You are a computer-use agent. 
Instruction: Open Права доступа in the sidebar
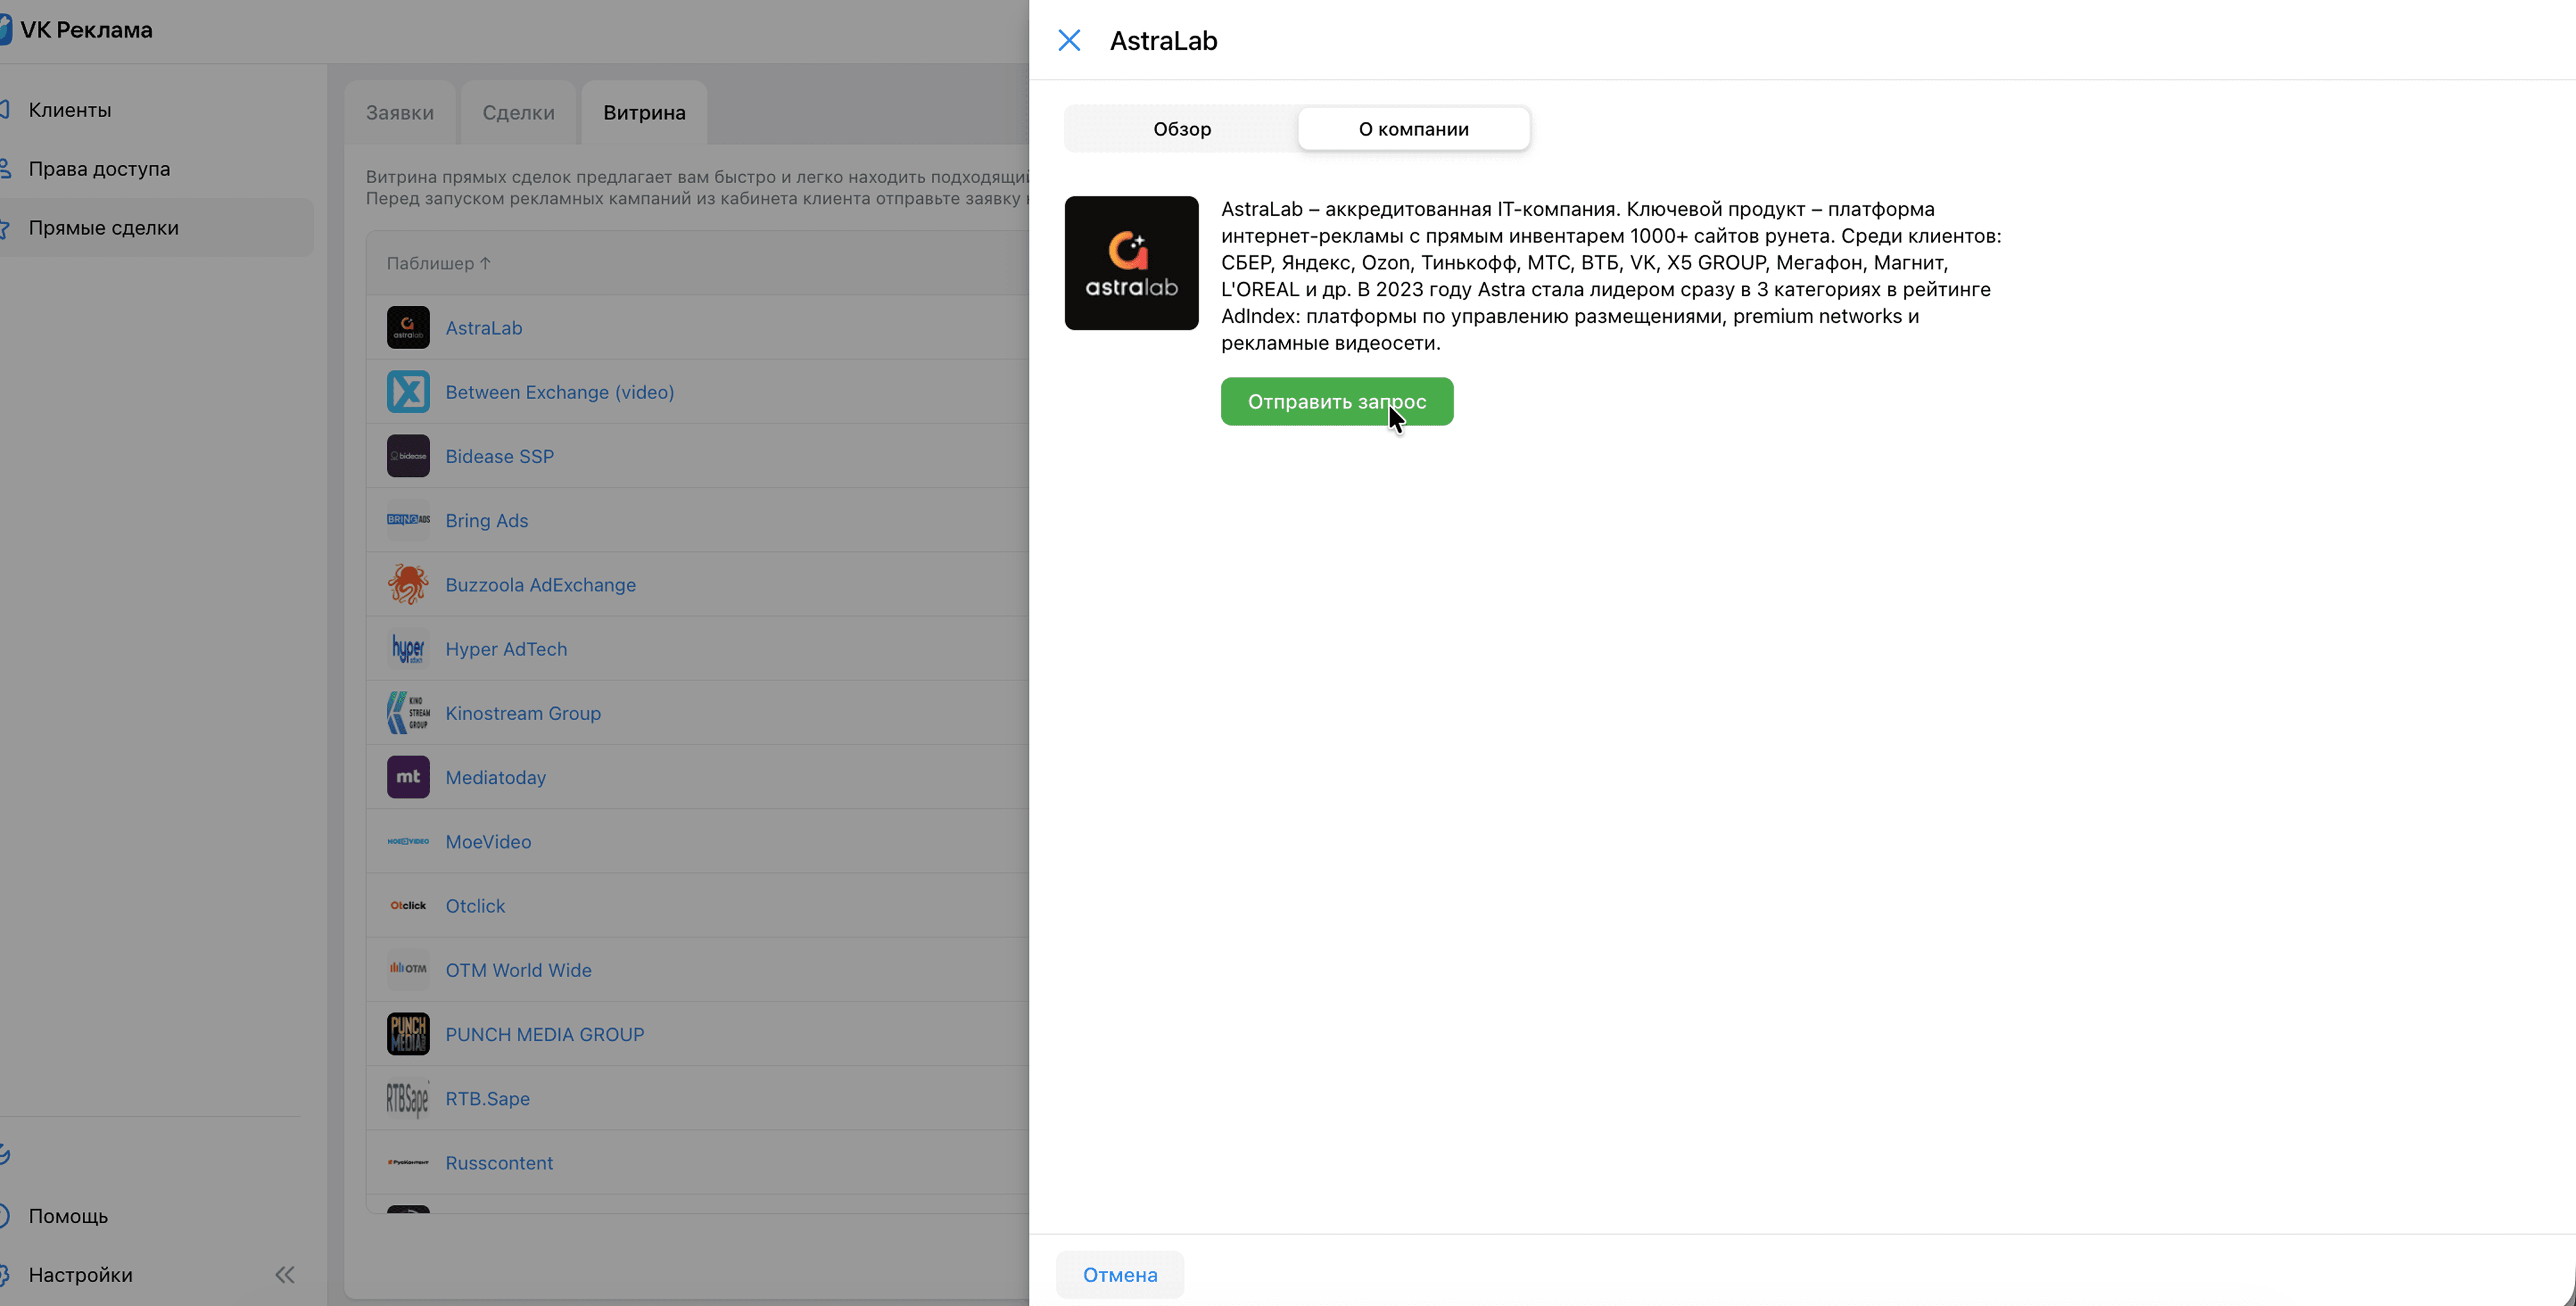[99, 169]
